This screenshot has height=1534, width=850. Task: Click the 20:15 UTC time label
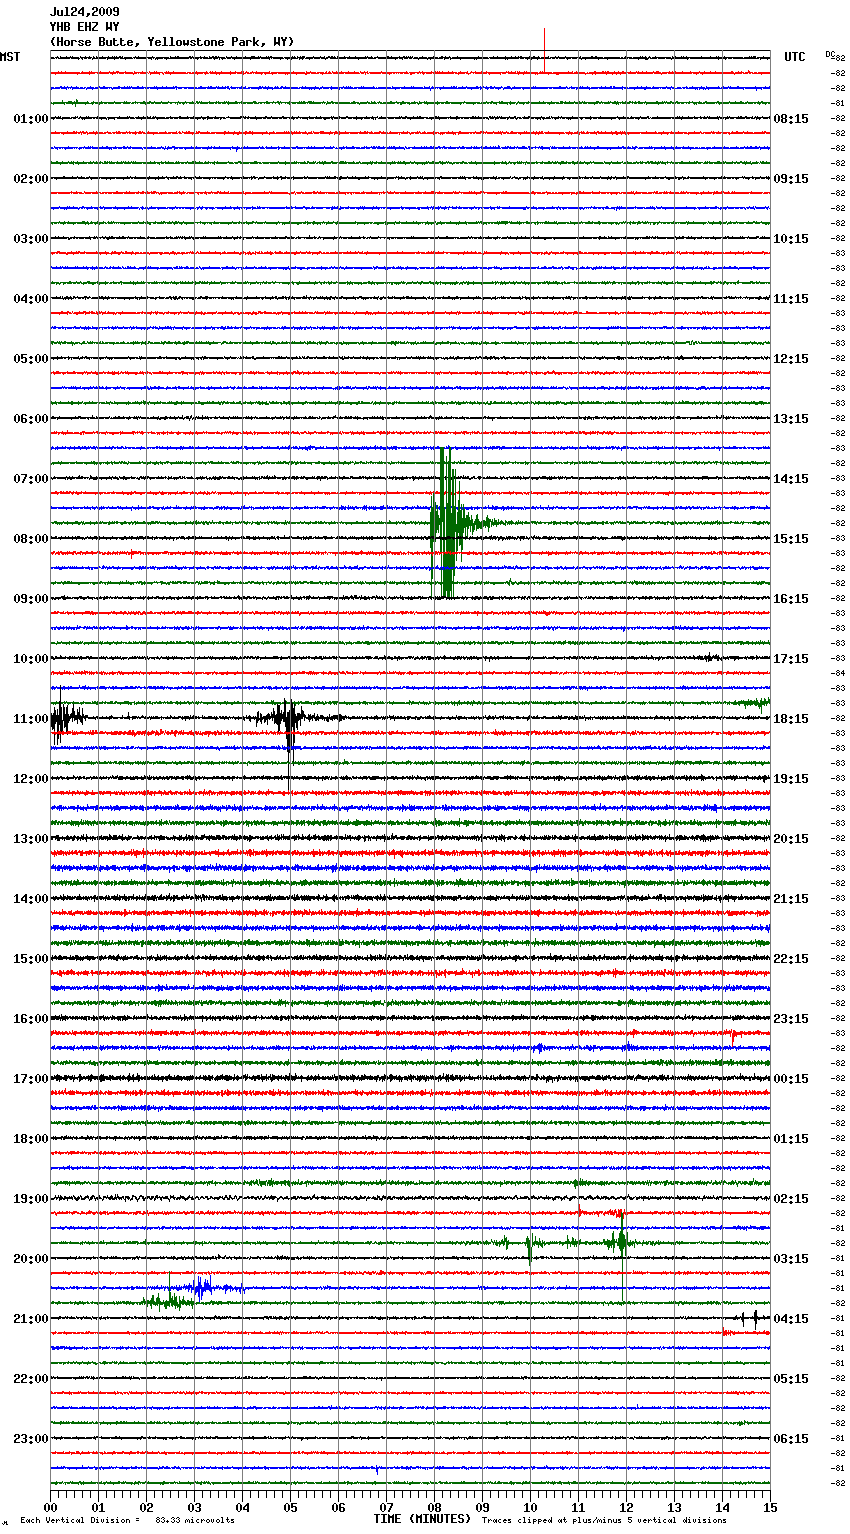click(x=791, y=839)
